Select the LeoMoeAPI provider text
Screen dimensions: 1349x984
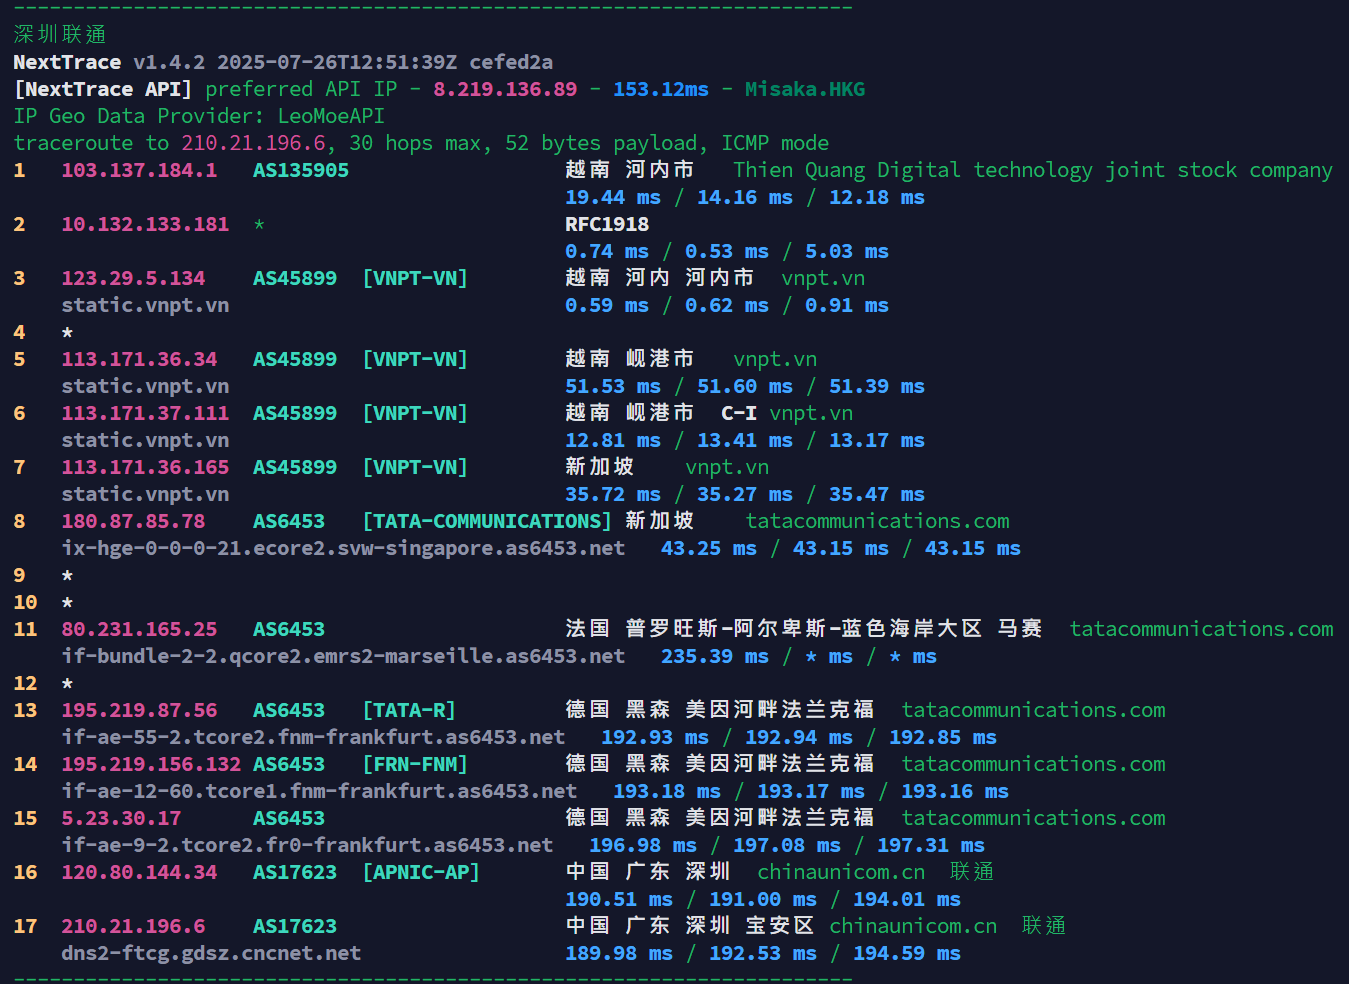tap(331, 116)
